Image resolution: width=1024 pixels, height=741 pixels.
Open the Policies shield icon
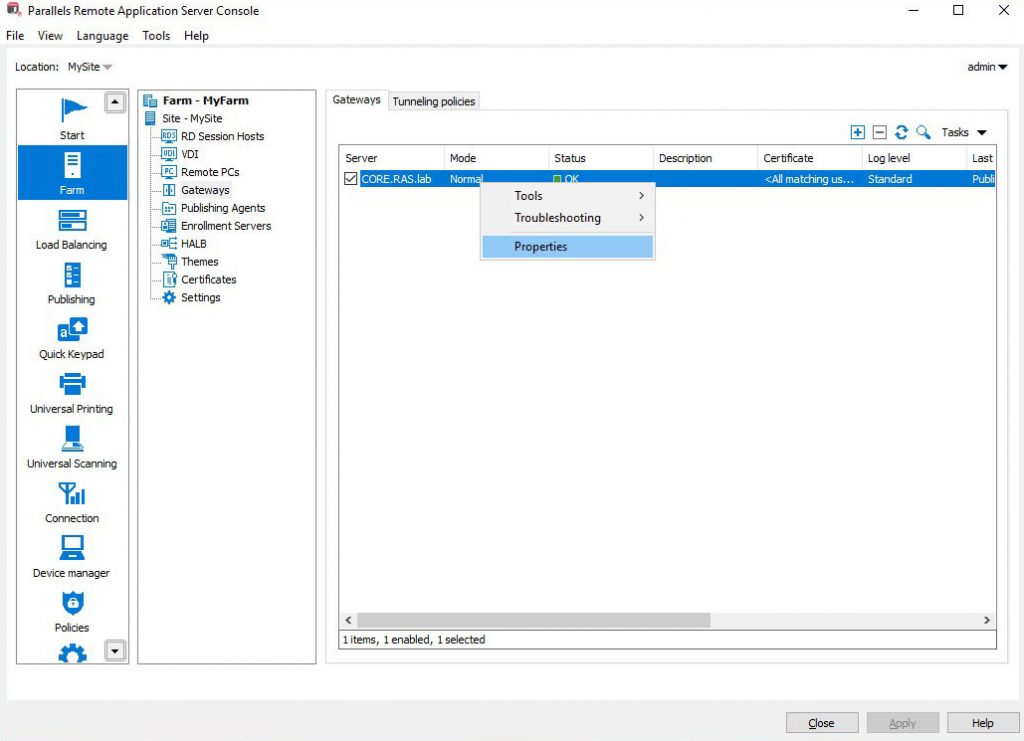click(72, 603)
